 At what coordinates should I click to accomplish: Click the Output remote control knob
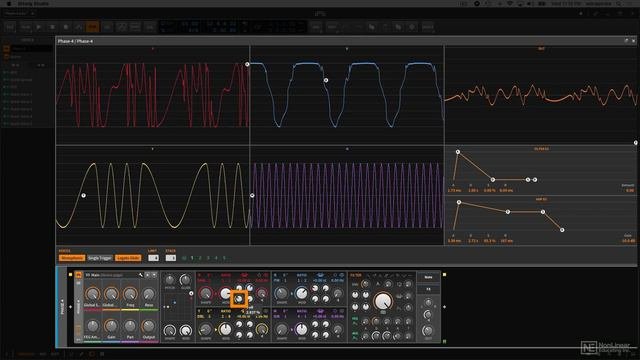(x=149, y=326)
